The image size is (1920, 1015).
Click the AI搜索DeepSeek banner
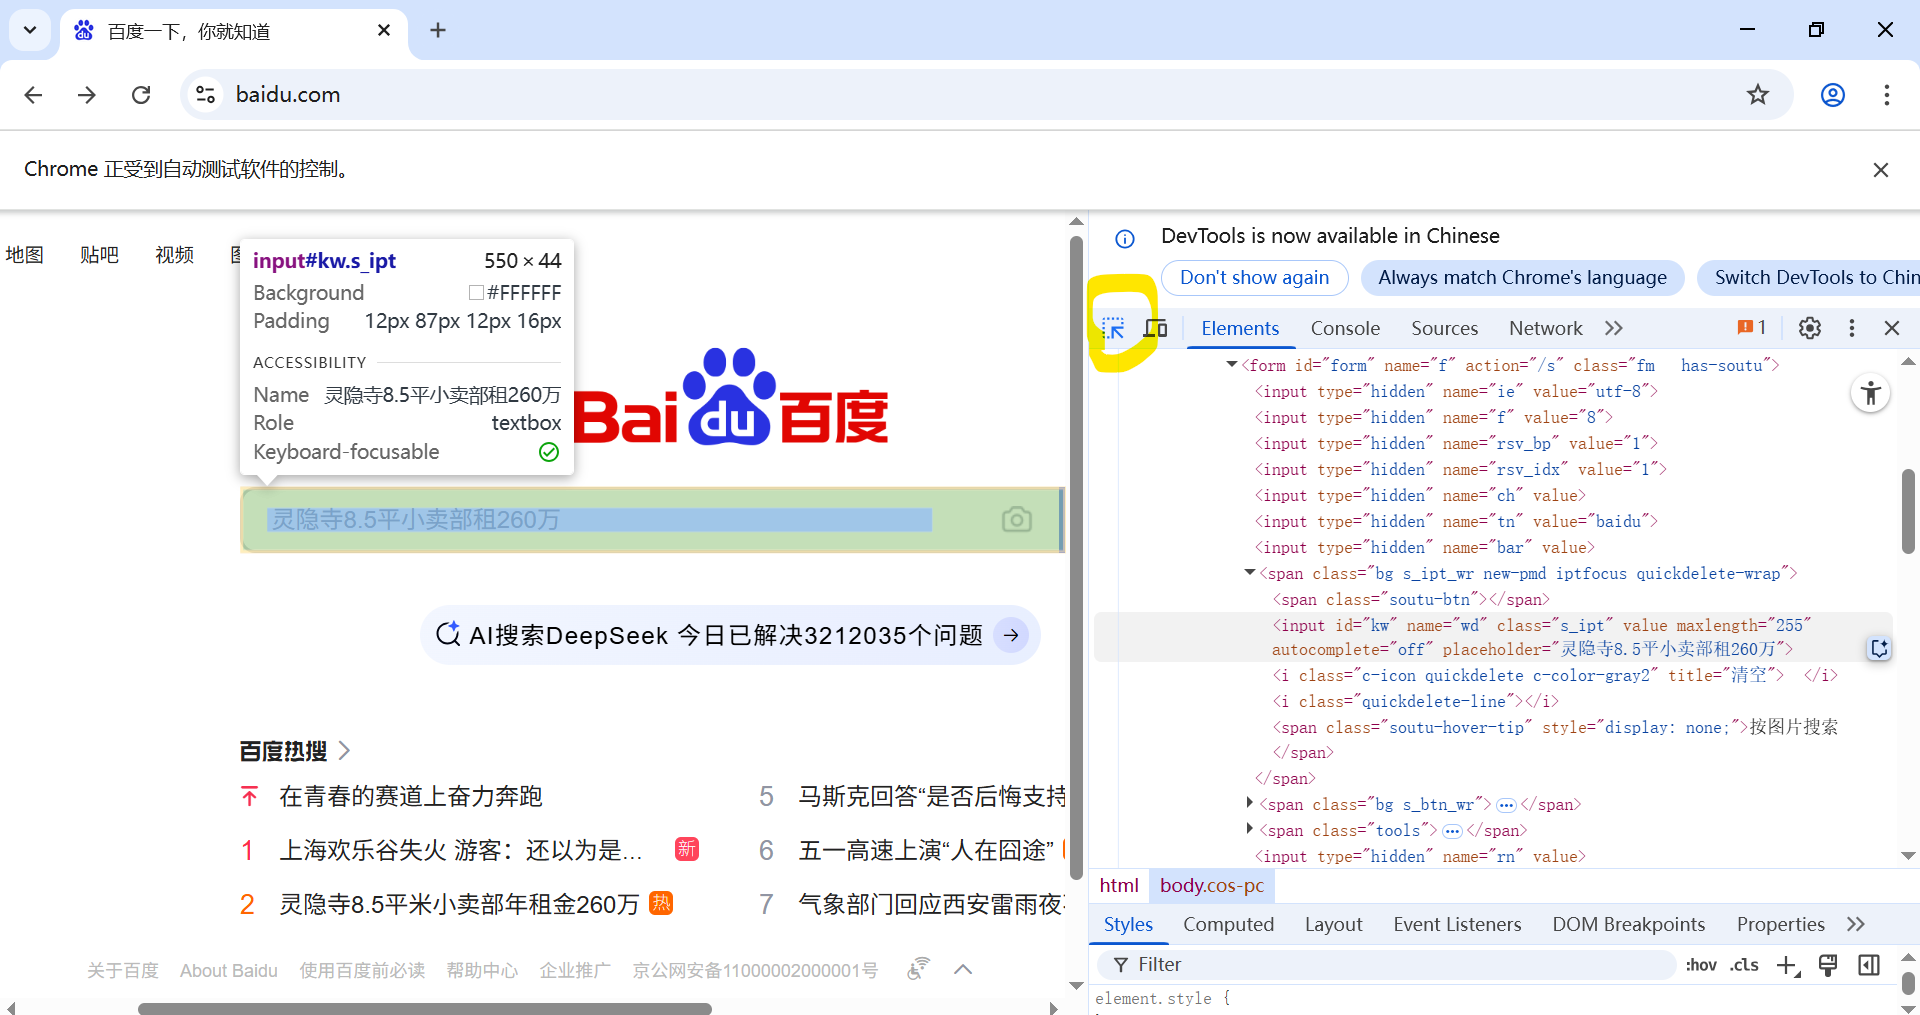[x=730, y=635]
